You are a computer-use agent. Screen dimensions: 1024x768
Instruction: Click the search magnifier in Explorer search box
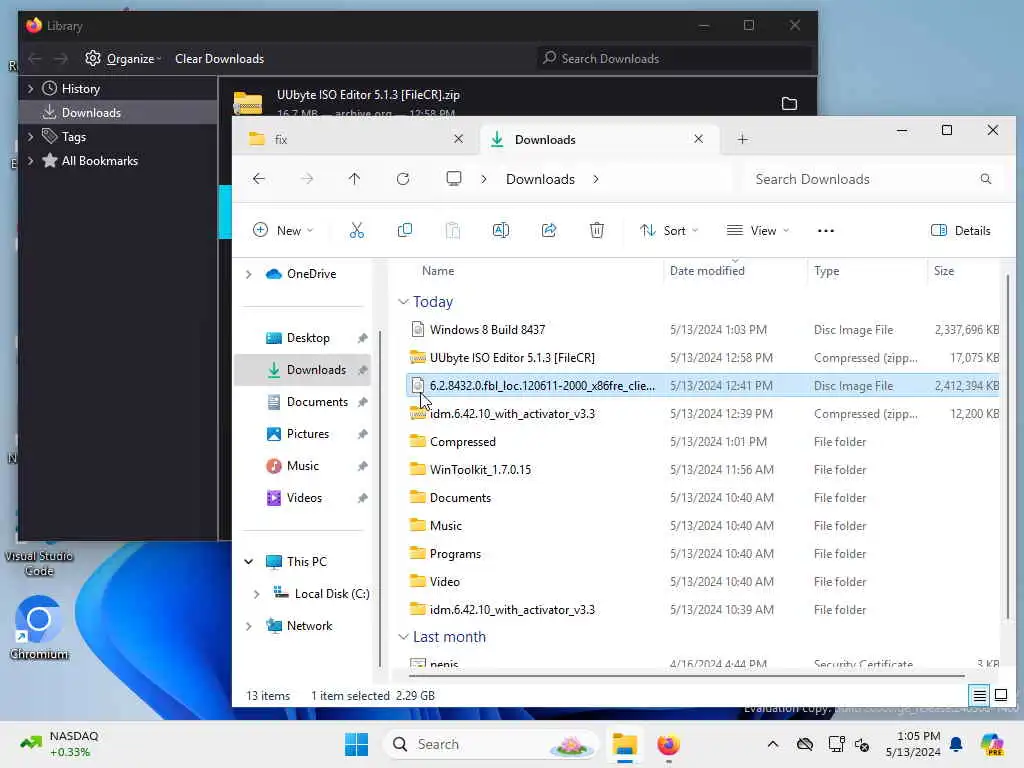[x=985, y=179]
